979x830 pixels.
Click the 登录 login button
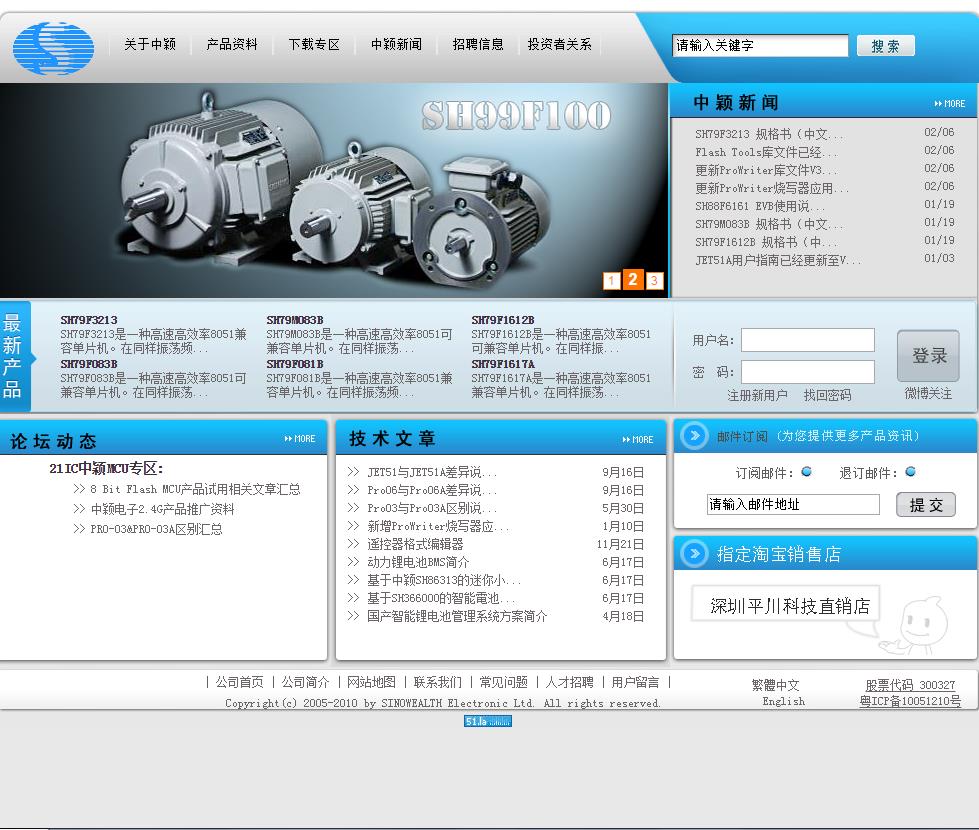[x=928, y=355]
